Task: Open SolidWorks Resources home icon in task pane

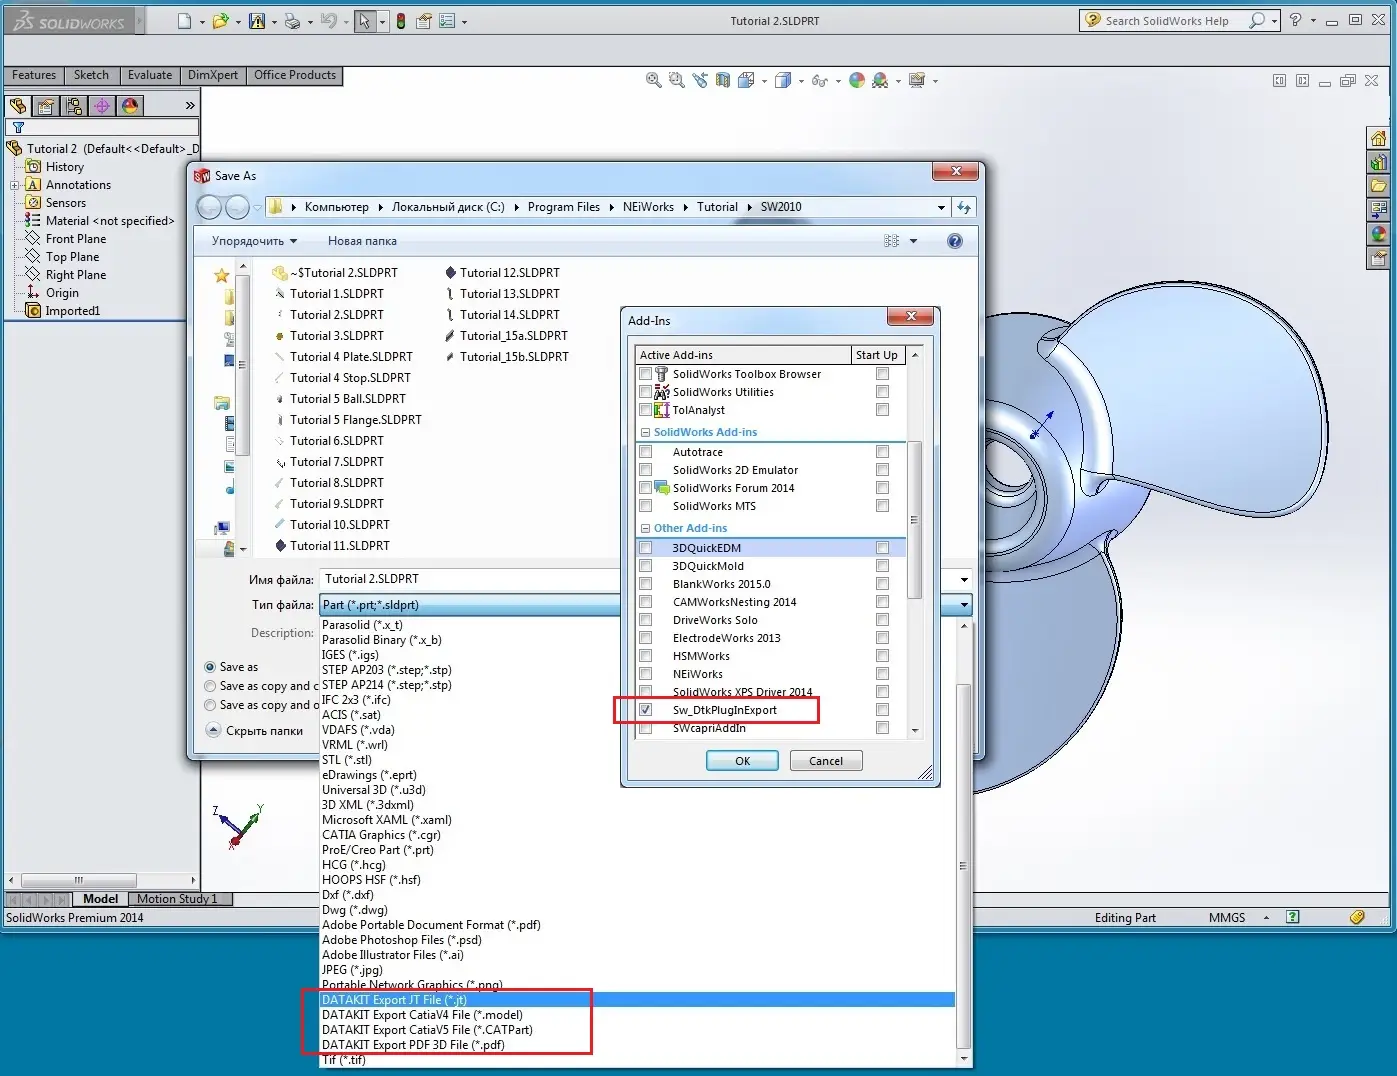Action: (x=1379, y=139)
